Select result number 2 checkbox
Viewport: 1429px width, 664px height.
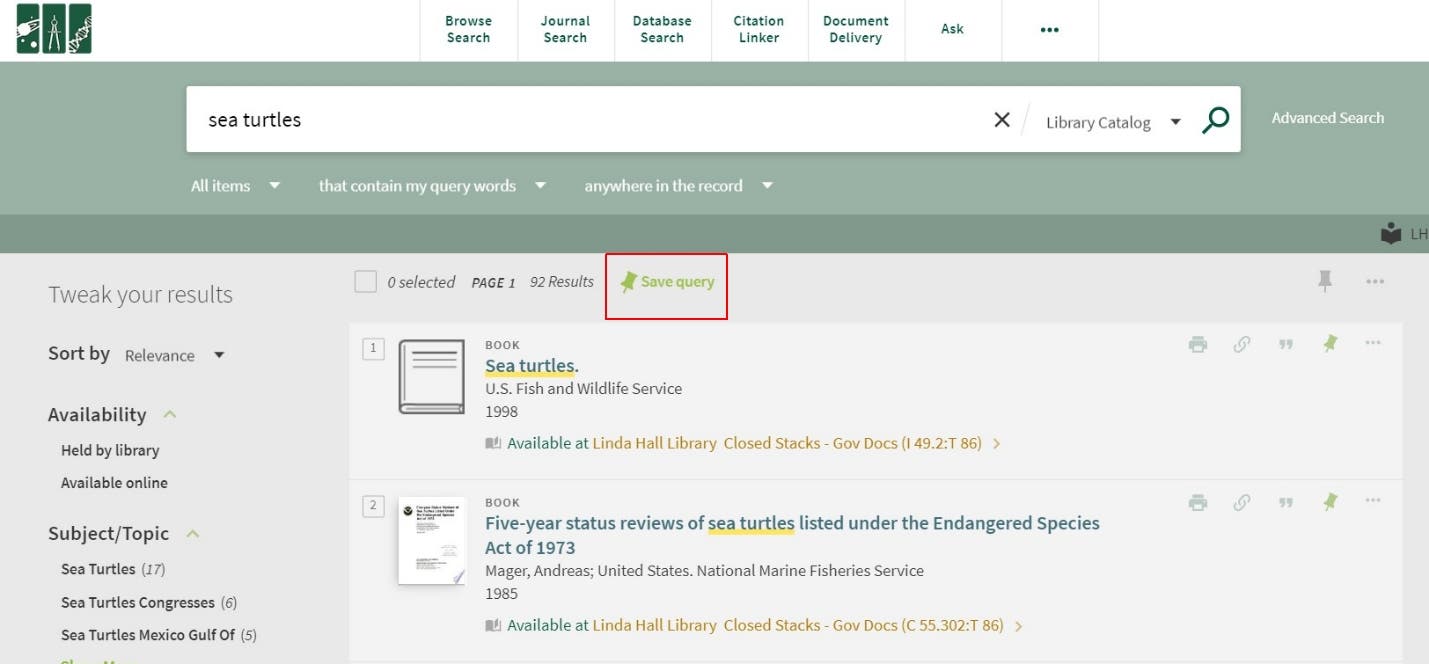point(373,506)
